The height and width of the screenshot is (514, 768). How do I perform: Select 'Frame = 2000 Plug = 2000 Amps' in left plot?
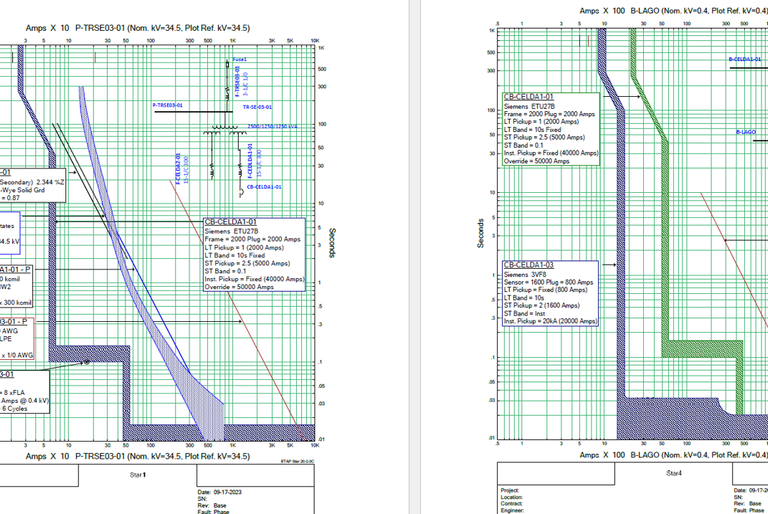[x=252, y=239]
